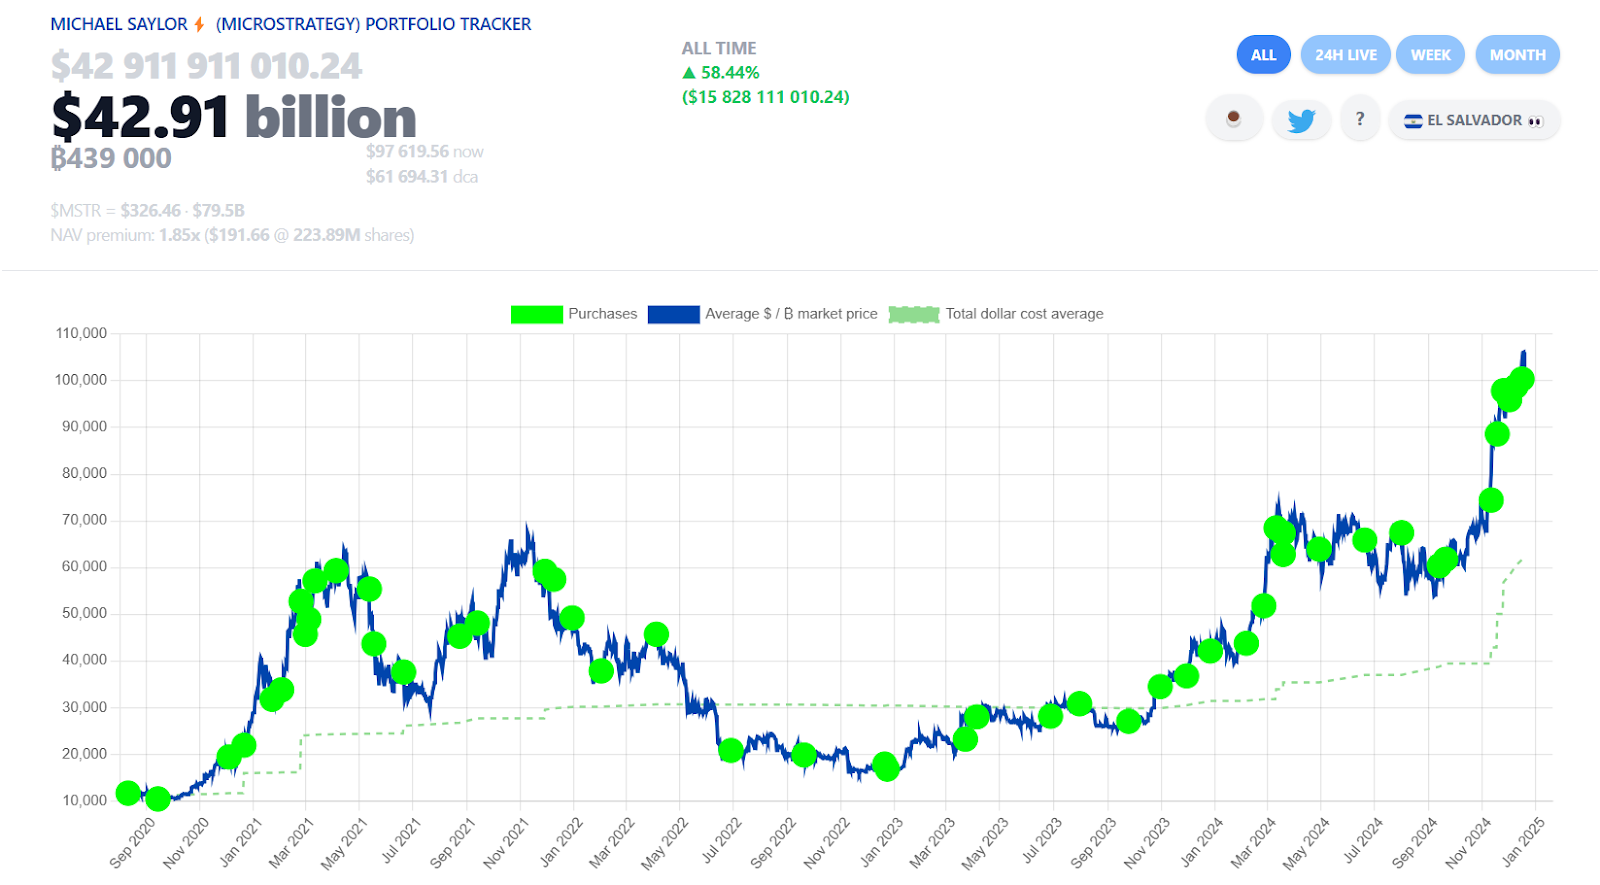
Task: Click the eyes emoji in the El Salvador button
Action: pos(1535,121)
